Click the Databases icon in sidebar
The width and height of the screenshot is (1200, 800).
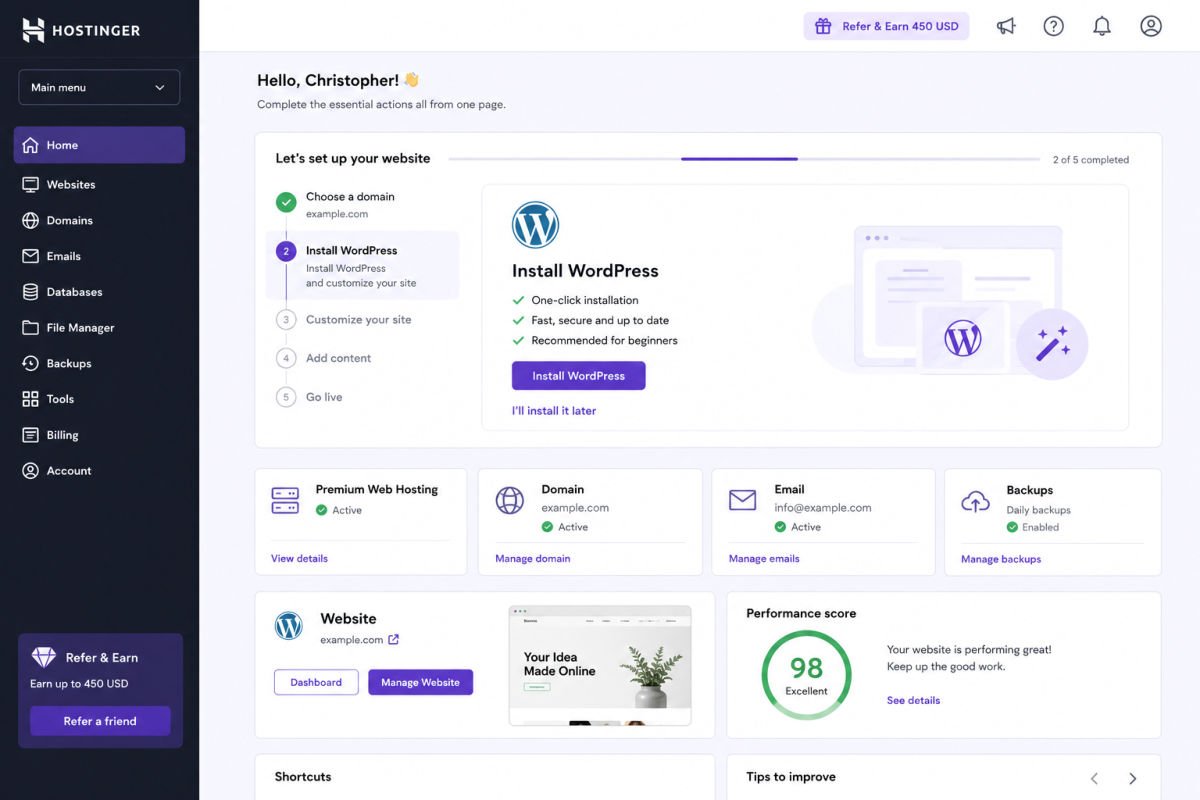[x=30, y=292]
